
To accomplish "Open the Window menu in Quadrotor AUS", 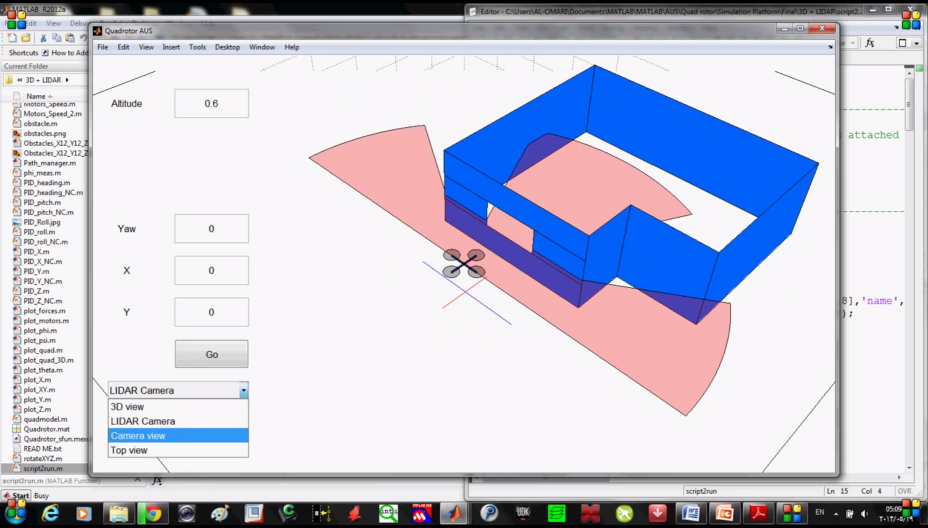I will tap(262, 47).
